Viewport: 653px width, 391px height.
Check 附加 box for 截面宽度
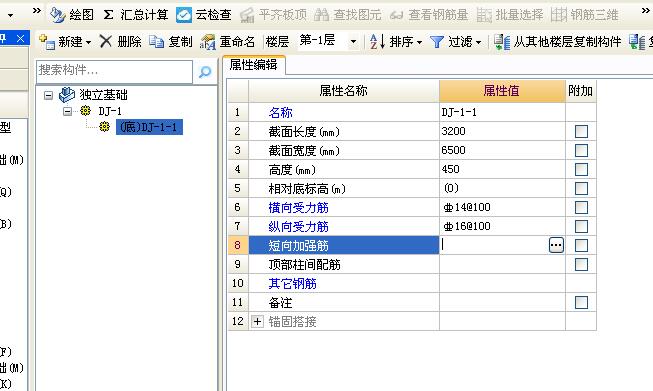(x=581, y=150)
